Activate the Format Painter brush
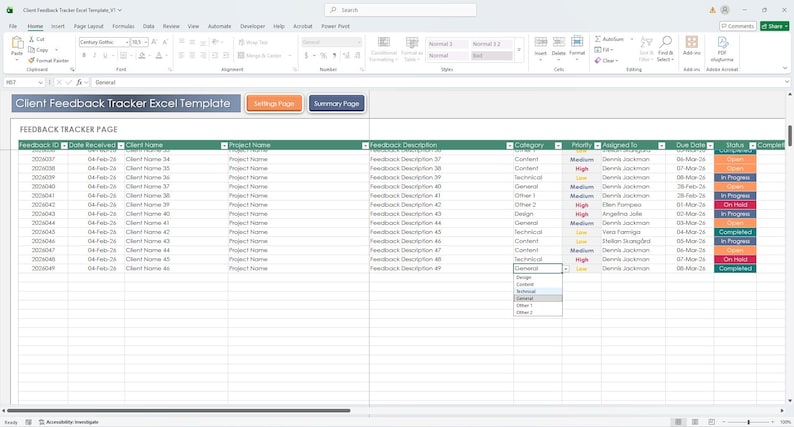Viewport: 794px width, 427px height. coord(31,60)
